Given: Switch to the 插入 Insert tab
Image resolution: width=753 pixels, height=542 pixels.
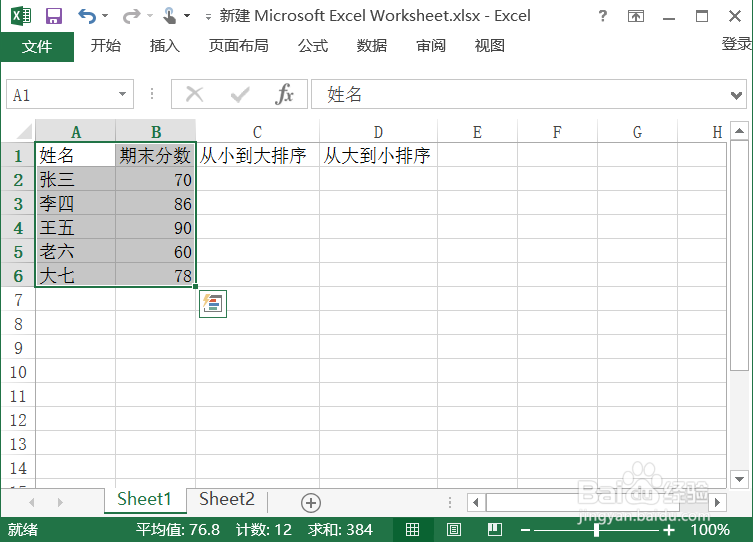Looking at the screenshot, I should 165,46.
